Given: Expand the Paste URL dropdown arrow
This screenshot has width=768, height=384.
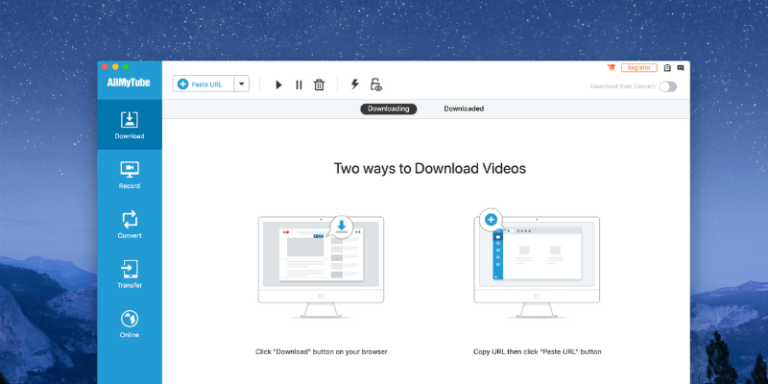Looking at the screenshot, I should click(x=241, y=84).
